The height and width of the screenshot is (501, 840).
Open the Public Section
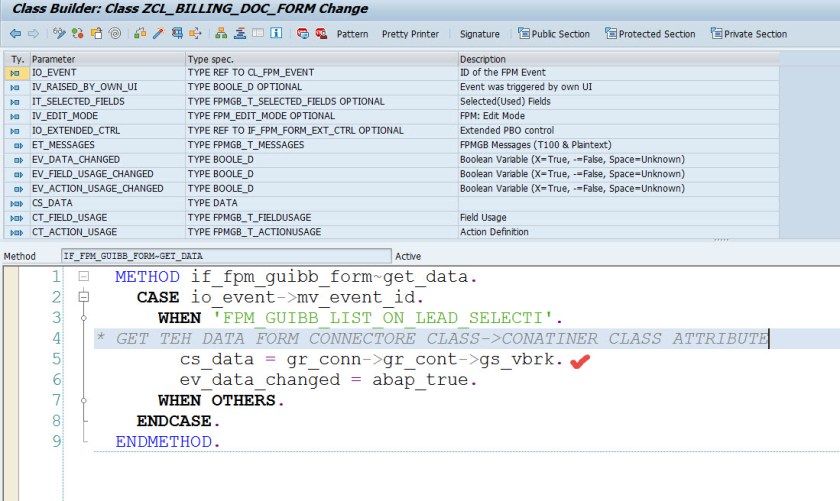click(554, 34)
